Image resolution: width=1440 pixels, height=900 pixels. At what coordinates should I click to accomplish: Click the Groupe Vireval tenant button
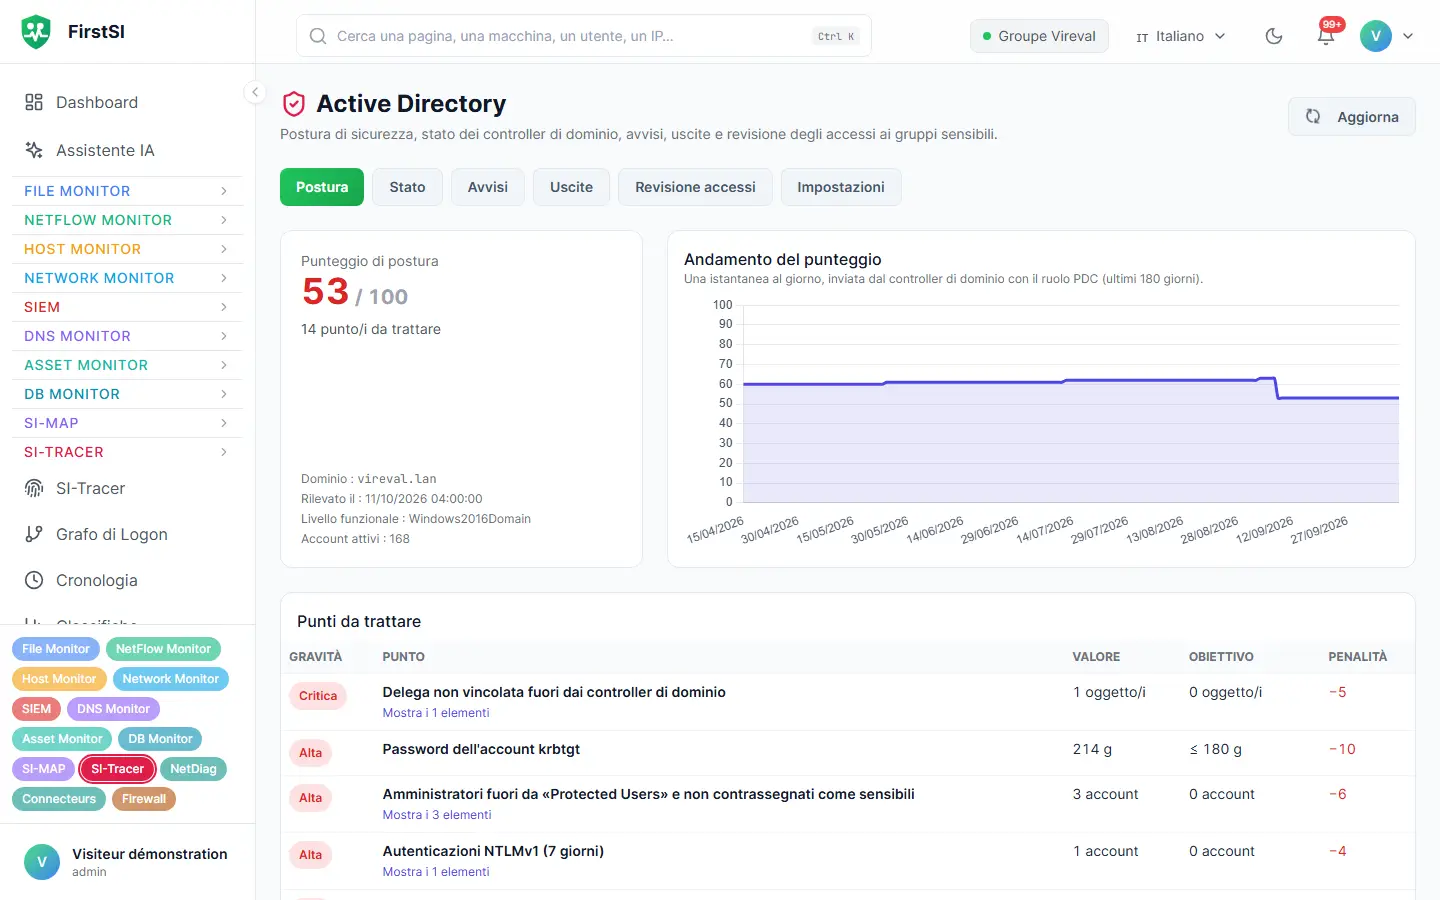click(x=1039, y=36)
